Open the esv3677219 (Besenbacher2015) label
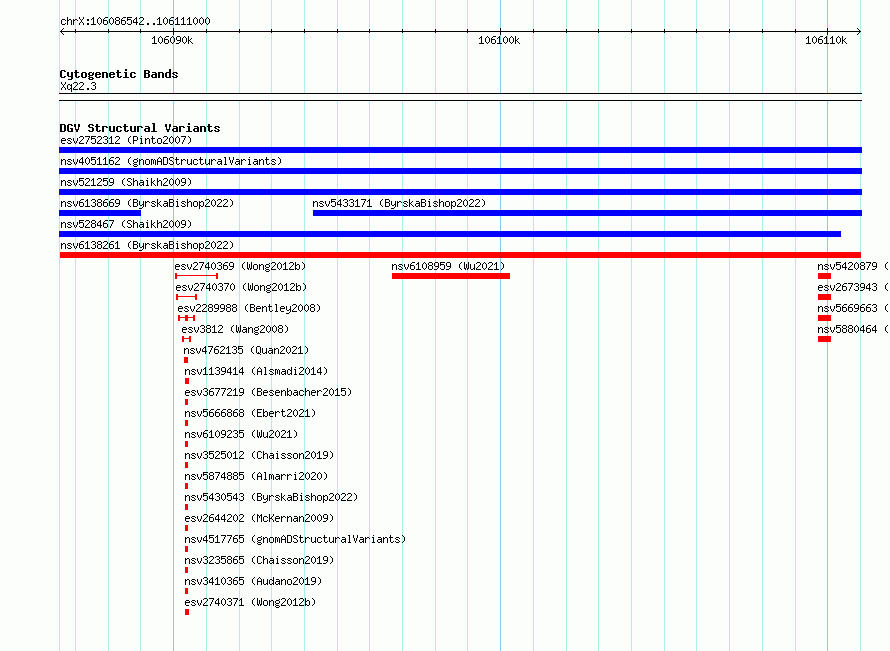Screen dimensions: 890x651 (x=268, y=392)
